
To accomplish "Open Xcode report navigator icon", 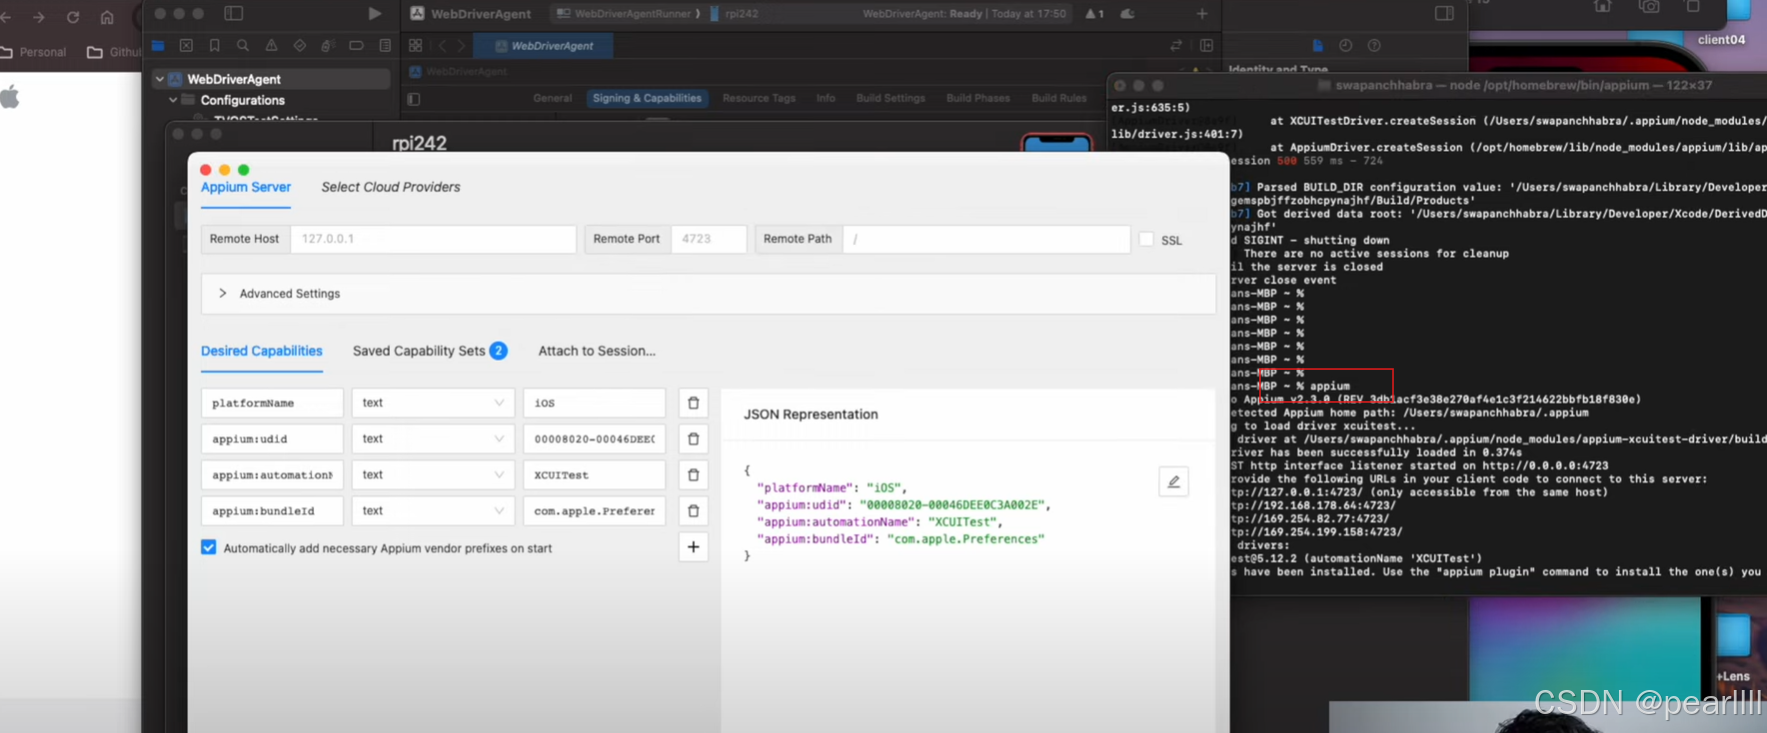I will click(x=385, y=46).
